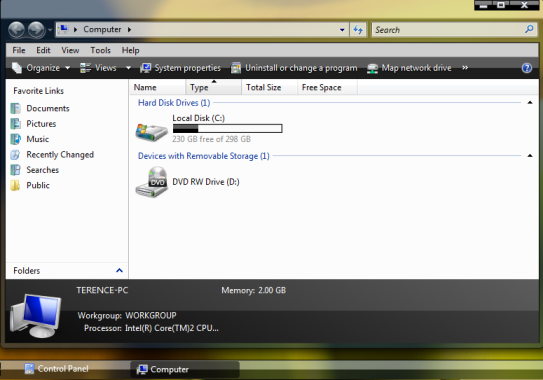
Task: Click Devices with Removable Storage (1) heading
Action: 204,156
